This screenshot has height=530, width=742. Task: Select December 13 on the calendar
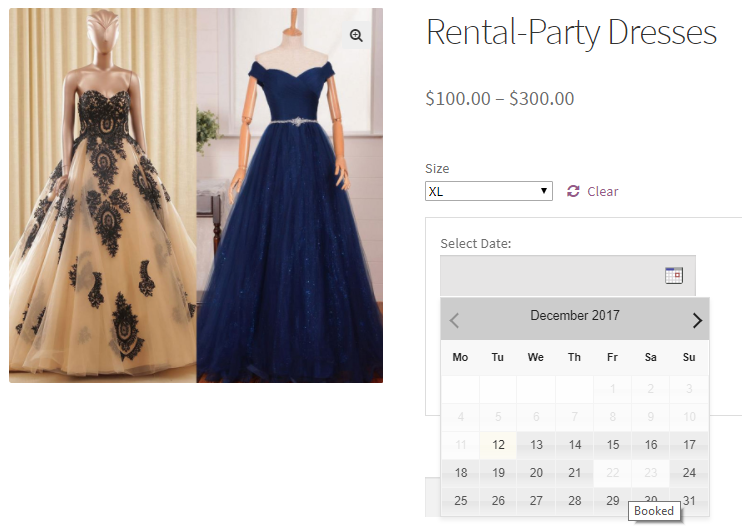[x=536, y=445]
